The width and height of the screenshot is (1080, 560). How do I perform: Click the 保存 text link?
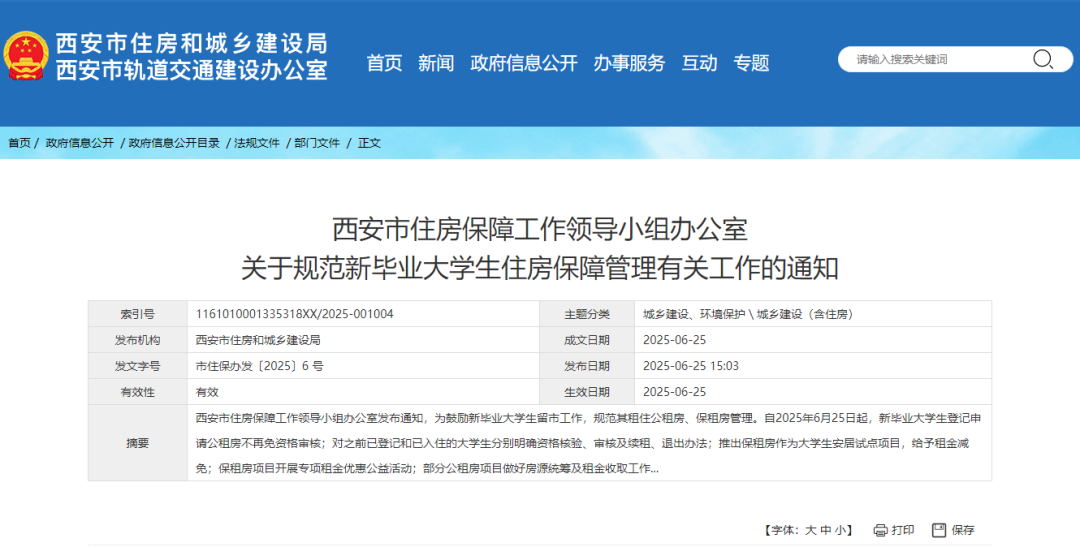[963, 530]
